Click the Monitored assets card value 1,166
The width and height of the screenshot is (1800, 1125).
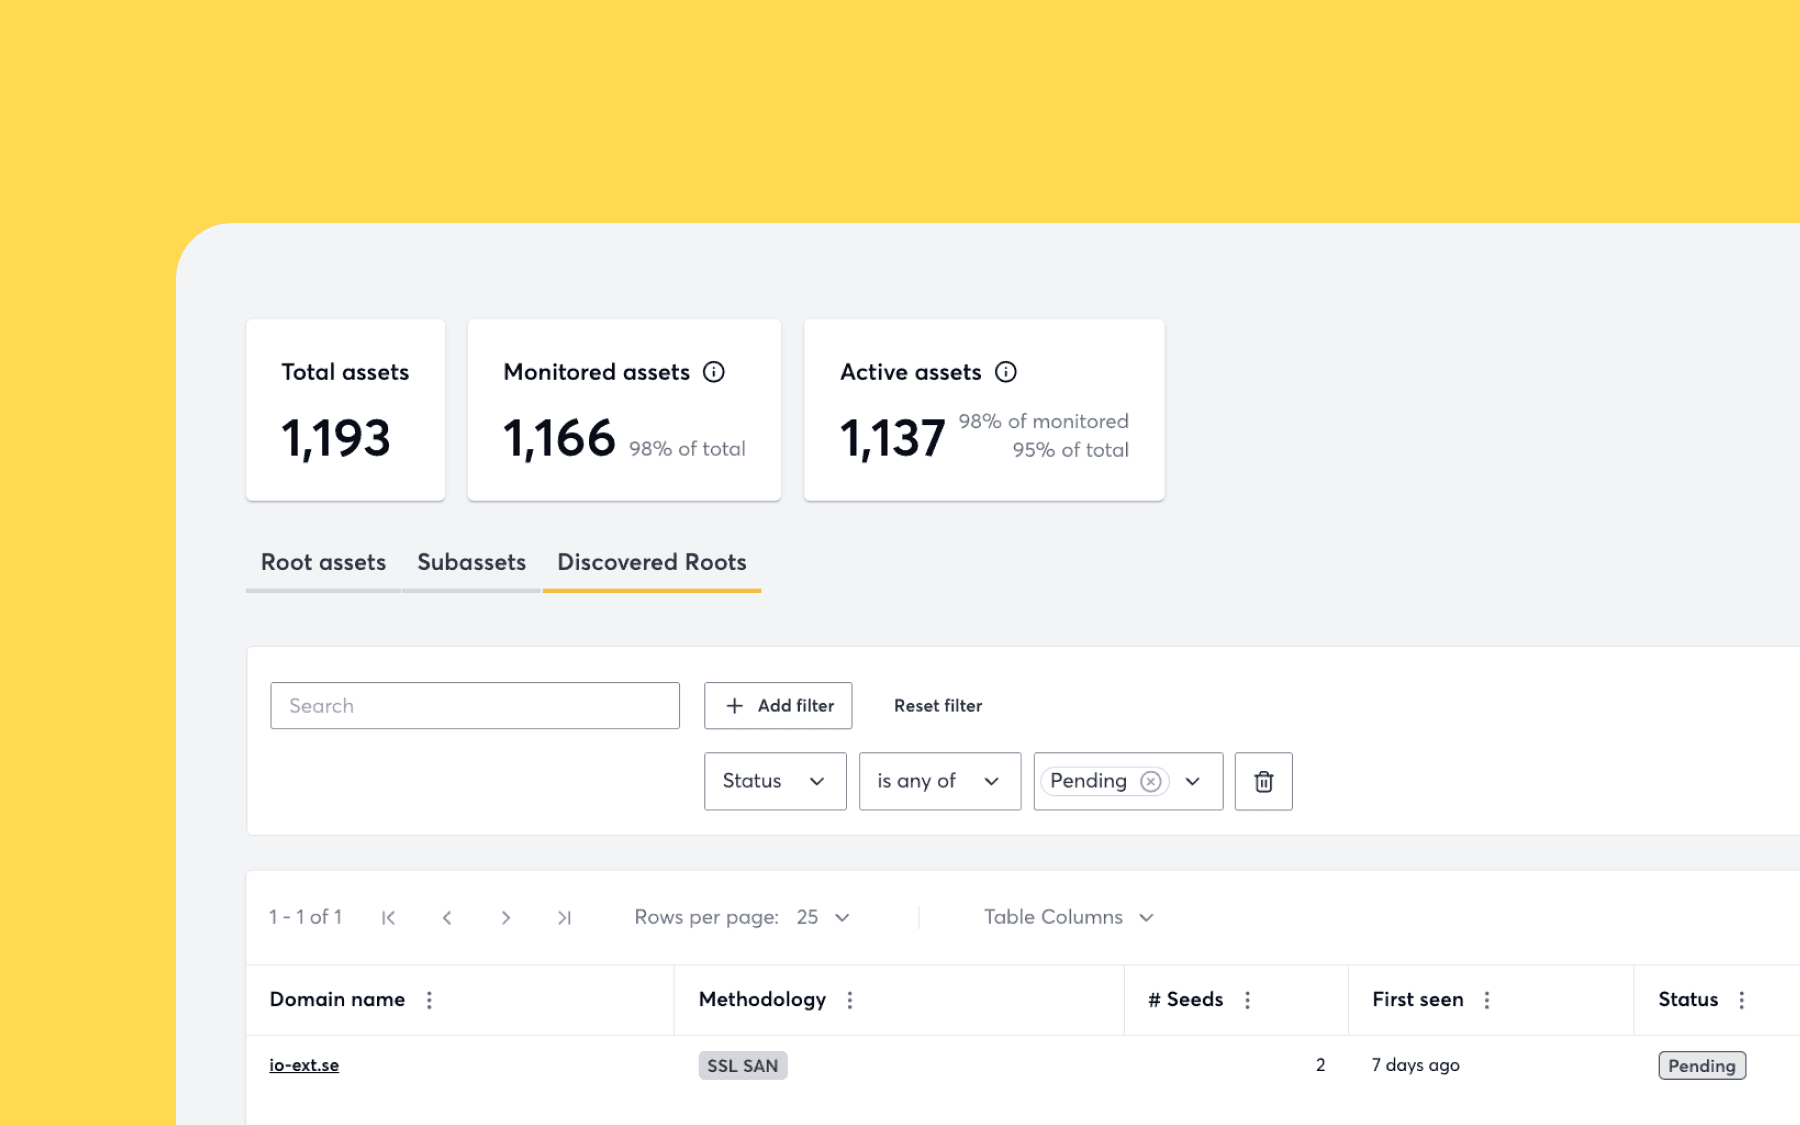tap(559, 438)
